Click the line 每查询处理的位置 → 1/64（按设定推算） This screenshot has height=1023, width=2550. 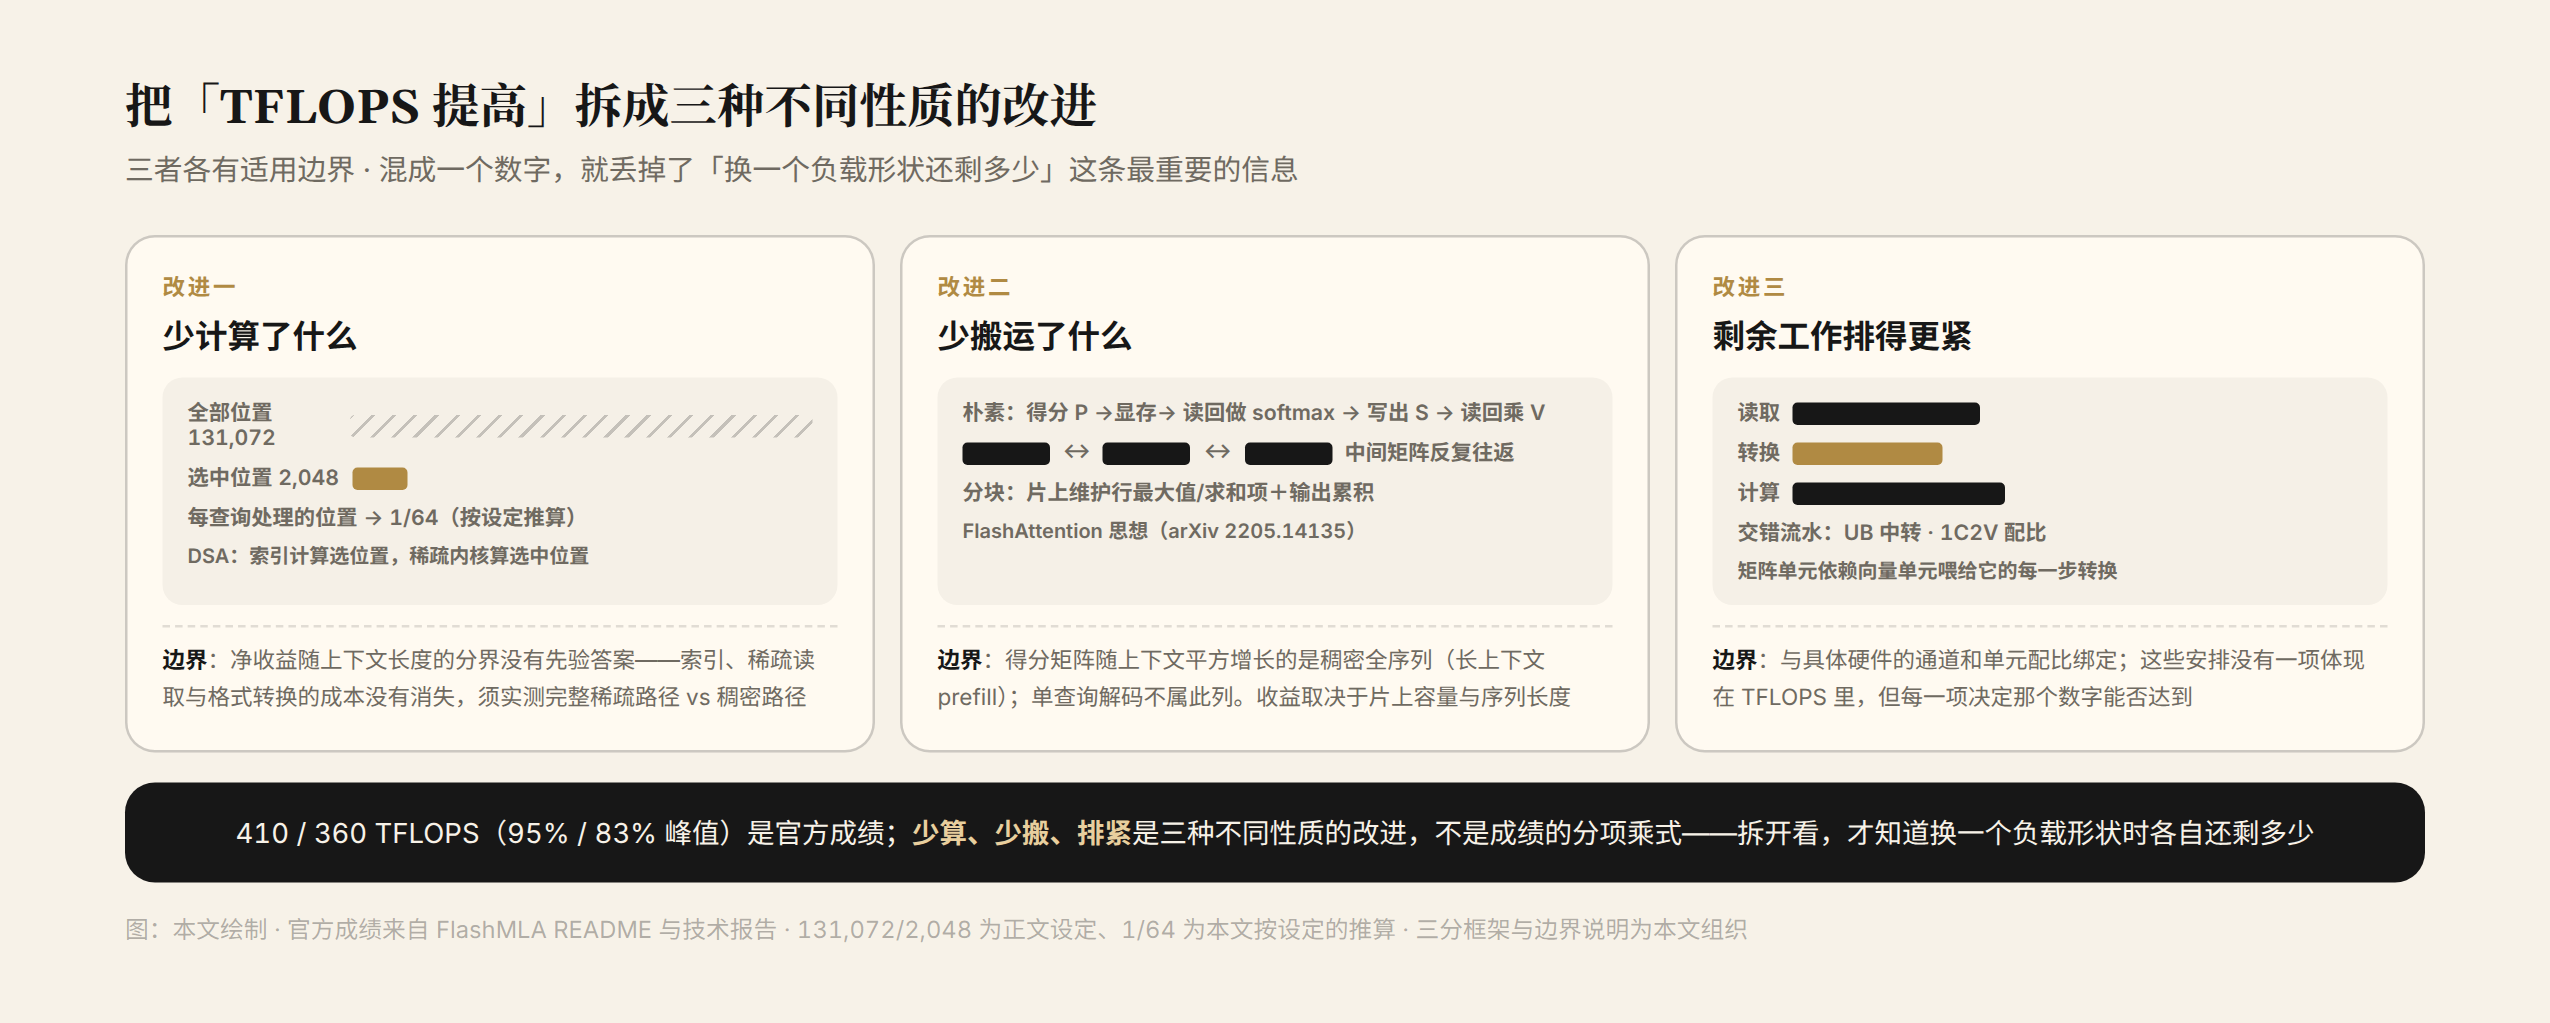(x=382, y=517)
